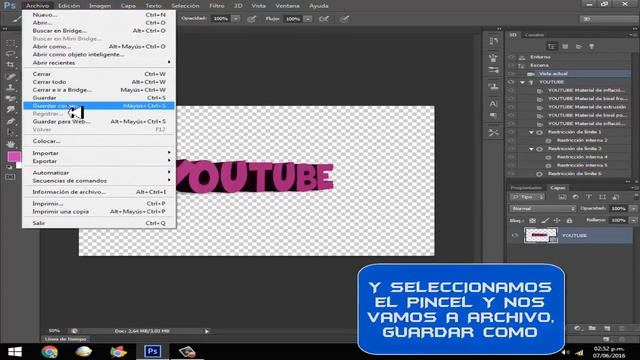Lock image pixels brush icon
The width and height of the screenshot is (640, 360).
click(545, 220)
